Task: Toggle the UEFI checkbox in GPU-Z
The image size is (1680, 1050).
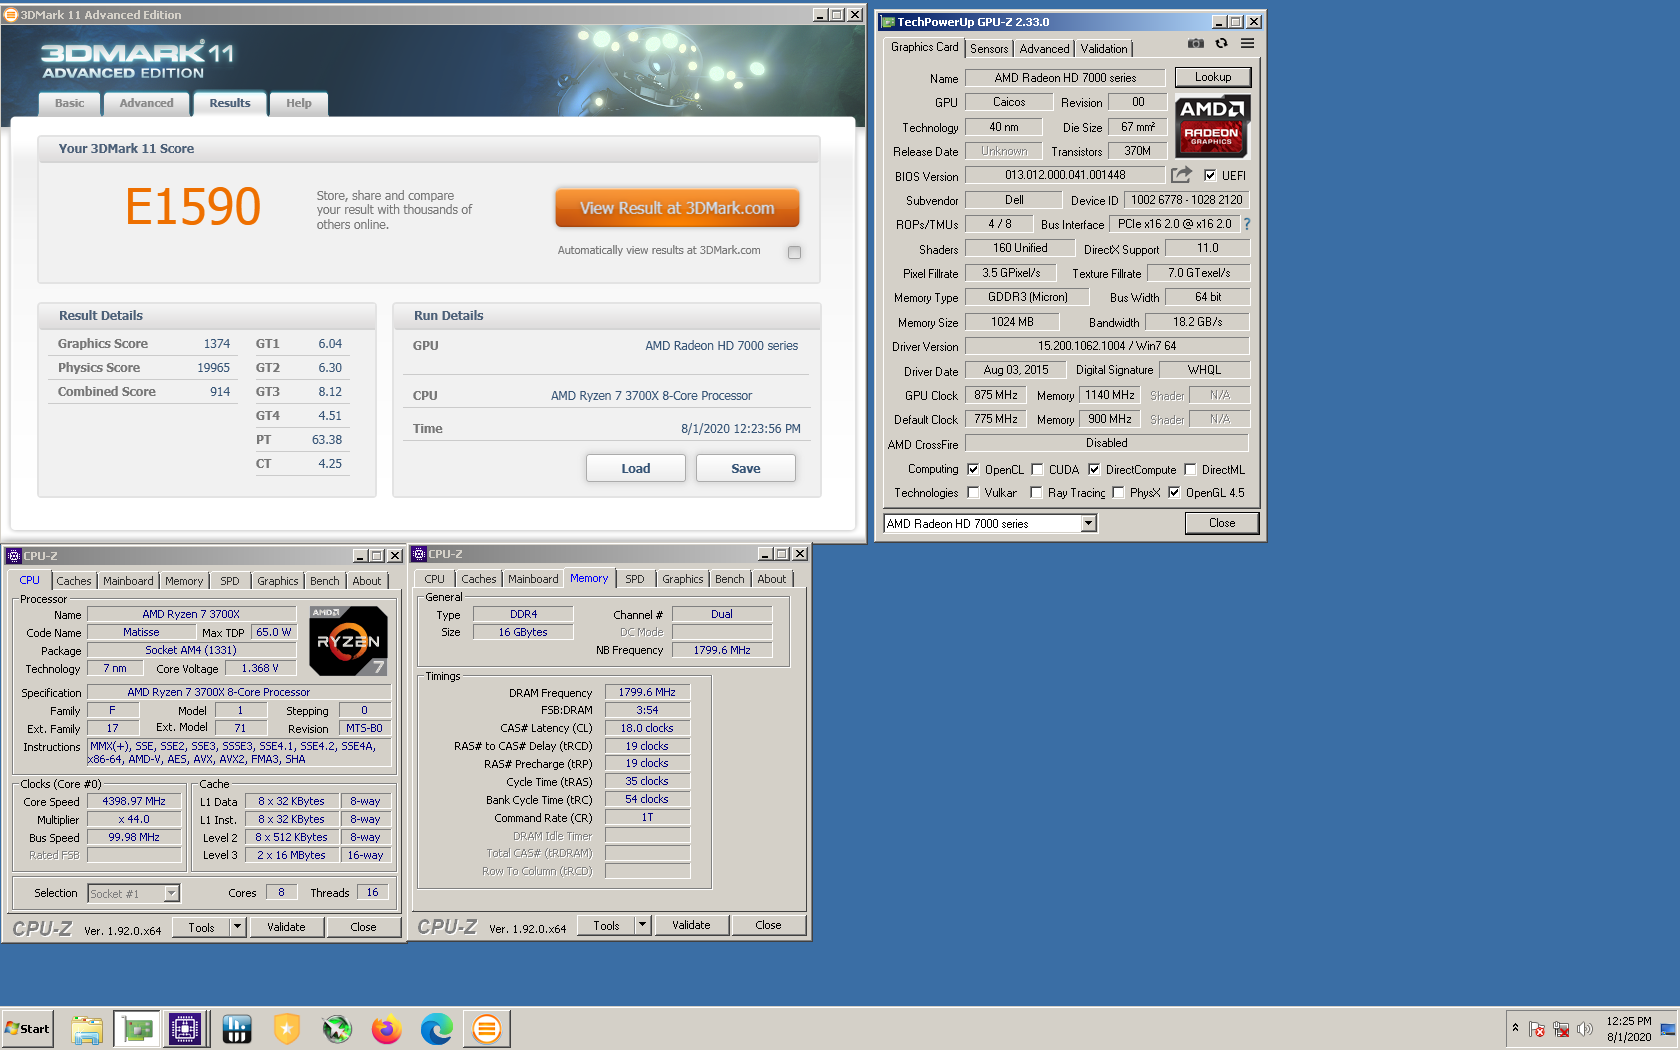Action: [1210, 175]
